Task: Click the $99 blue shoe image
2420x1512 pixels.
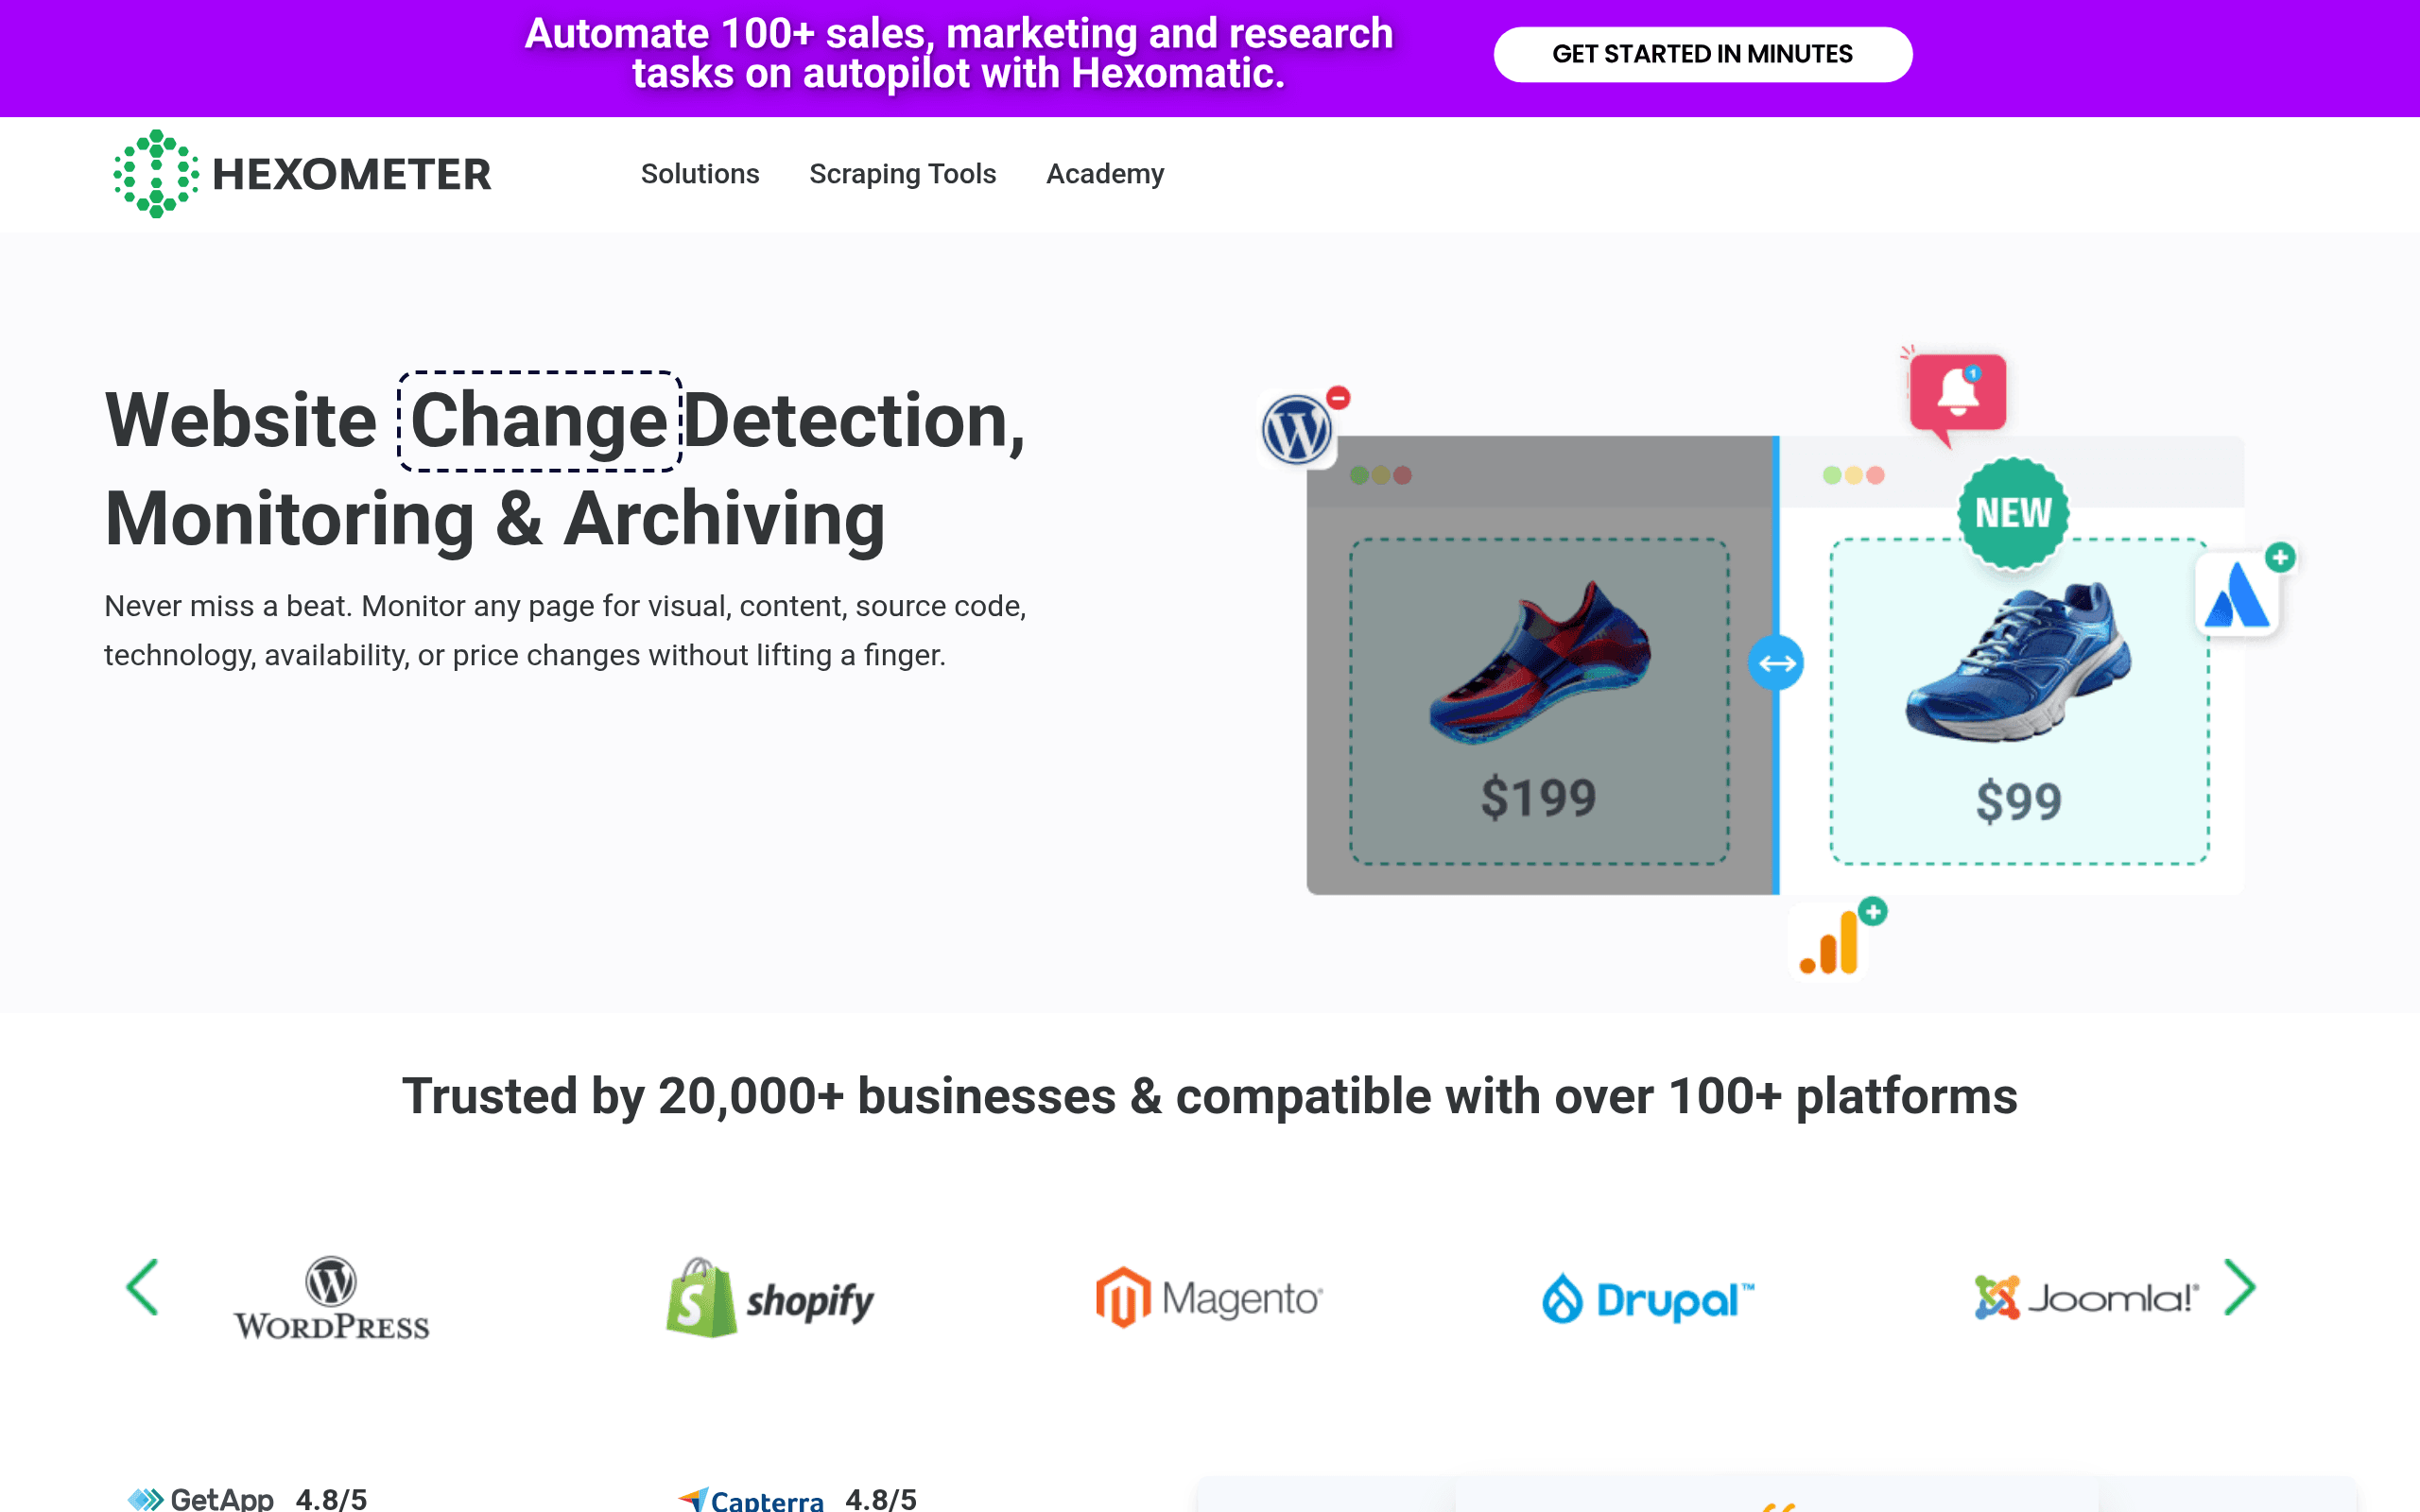Action: [2019, 662]
